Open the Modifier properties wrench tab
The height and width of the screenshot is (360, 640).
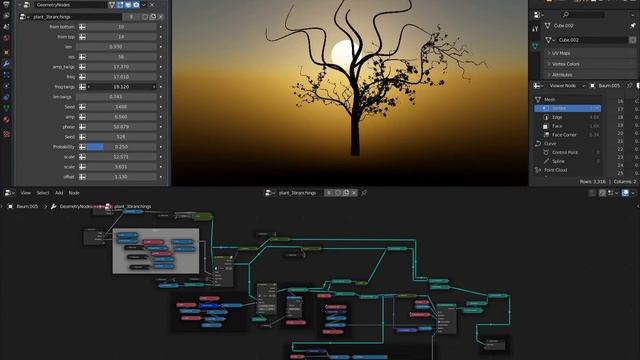(6, 64)
